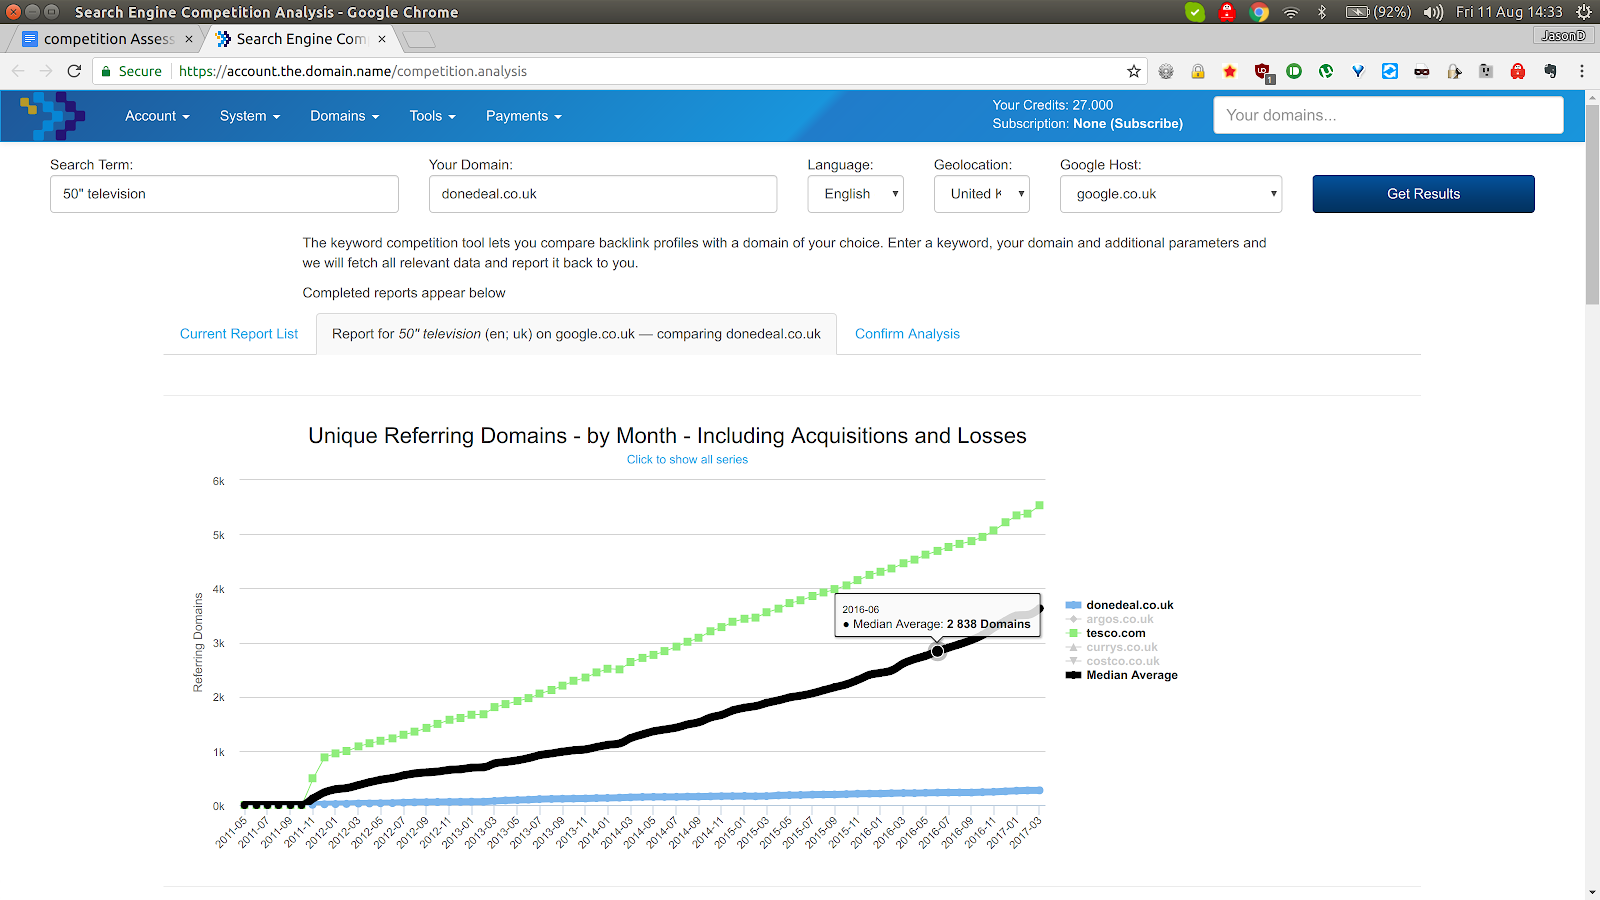
Task: Select the Report for 50" television tab
Action: 576,334
